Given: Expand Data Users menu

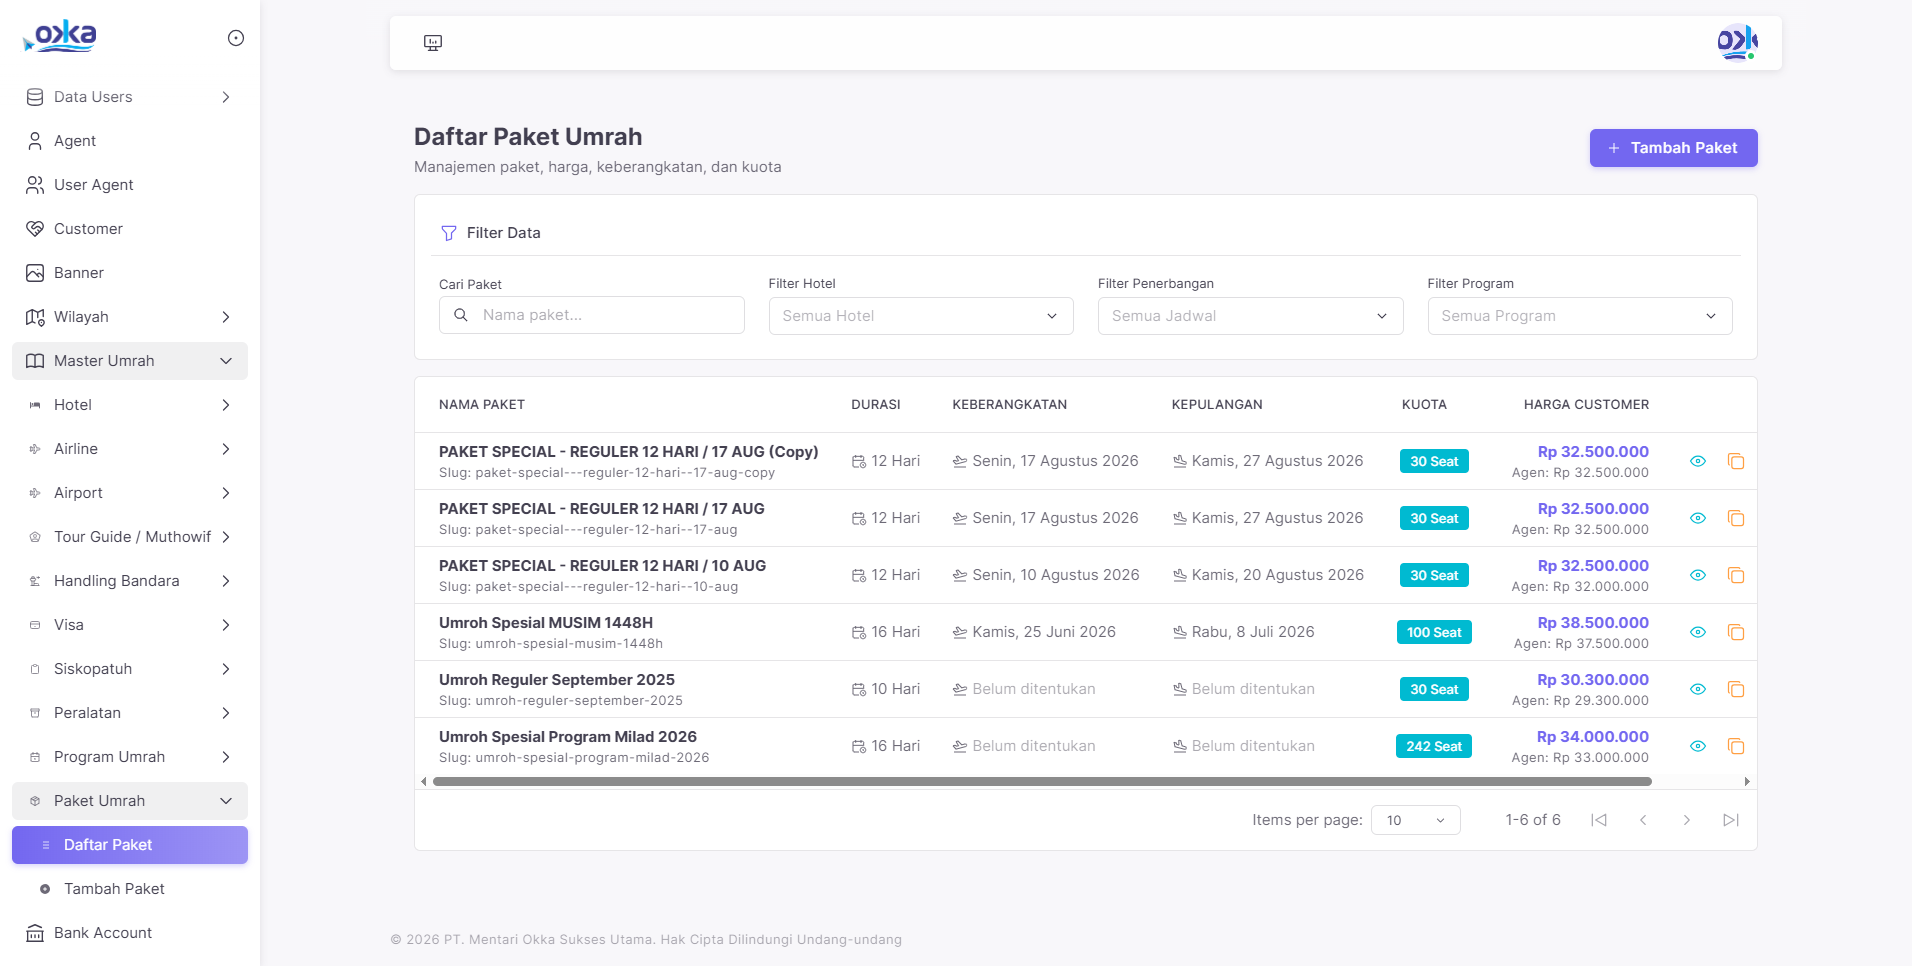Looking at the screenshot, I should 130,97.
